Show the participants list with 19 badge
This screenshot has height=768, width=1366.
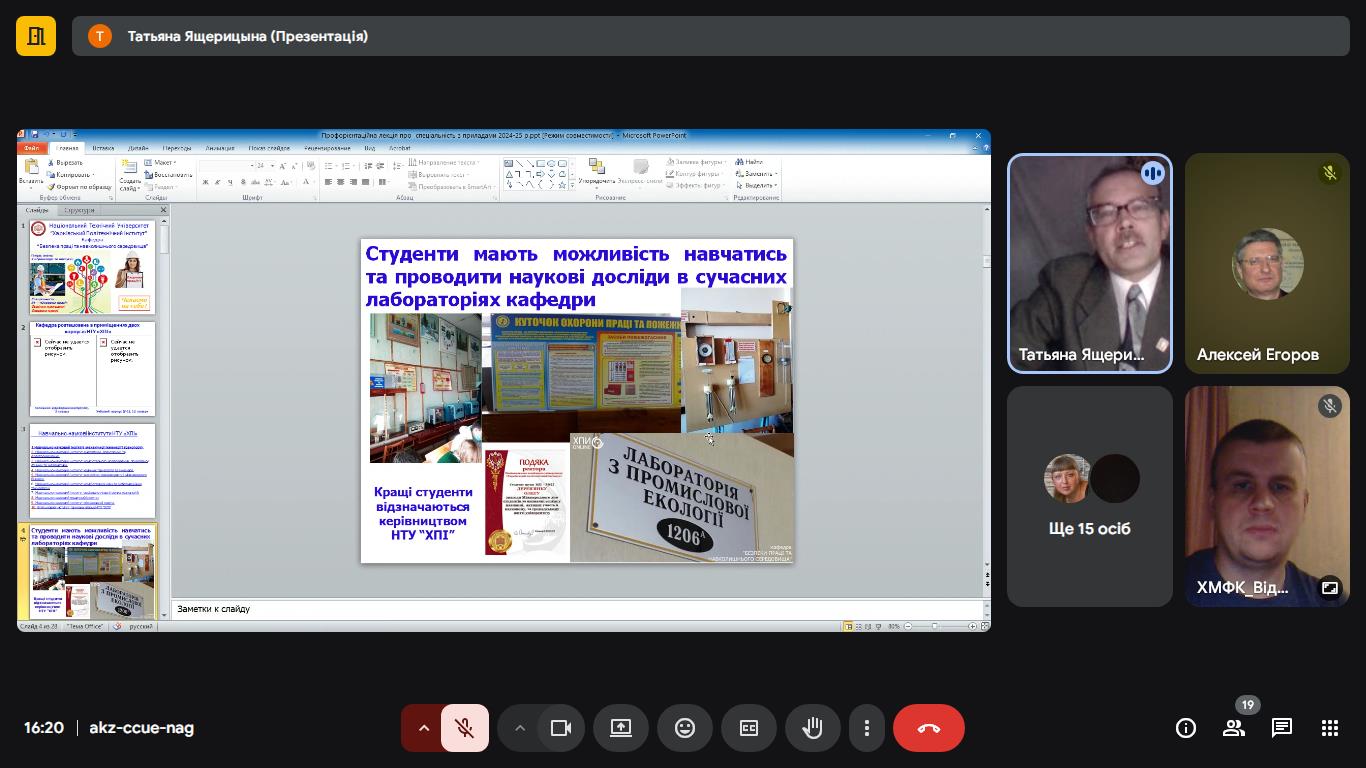tap(1234, 728)
